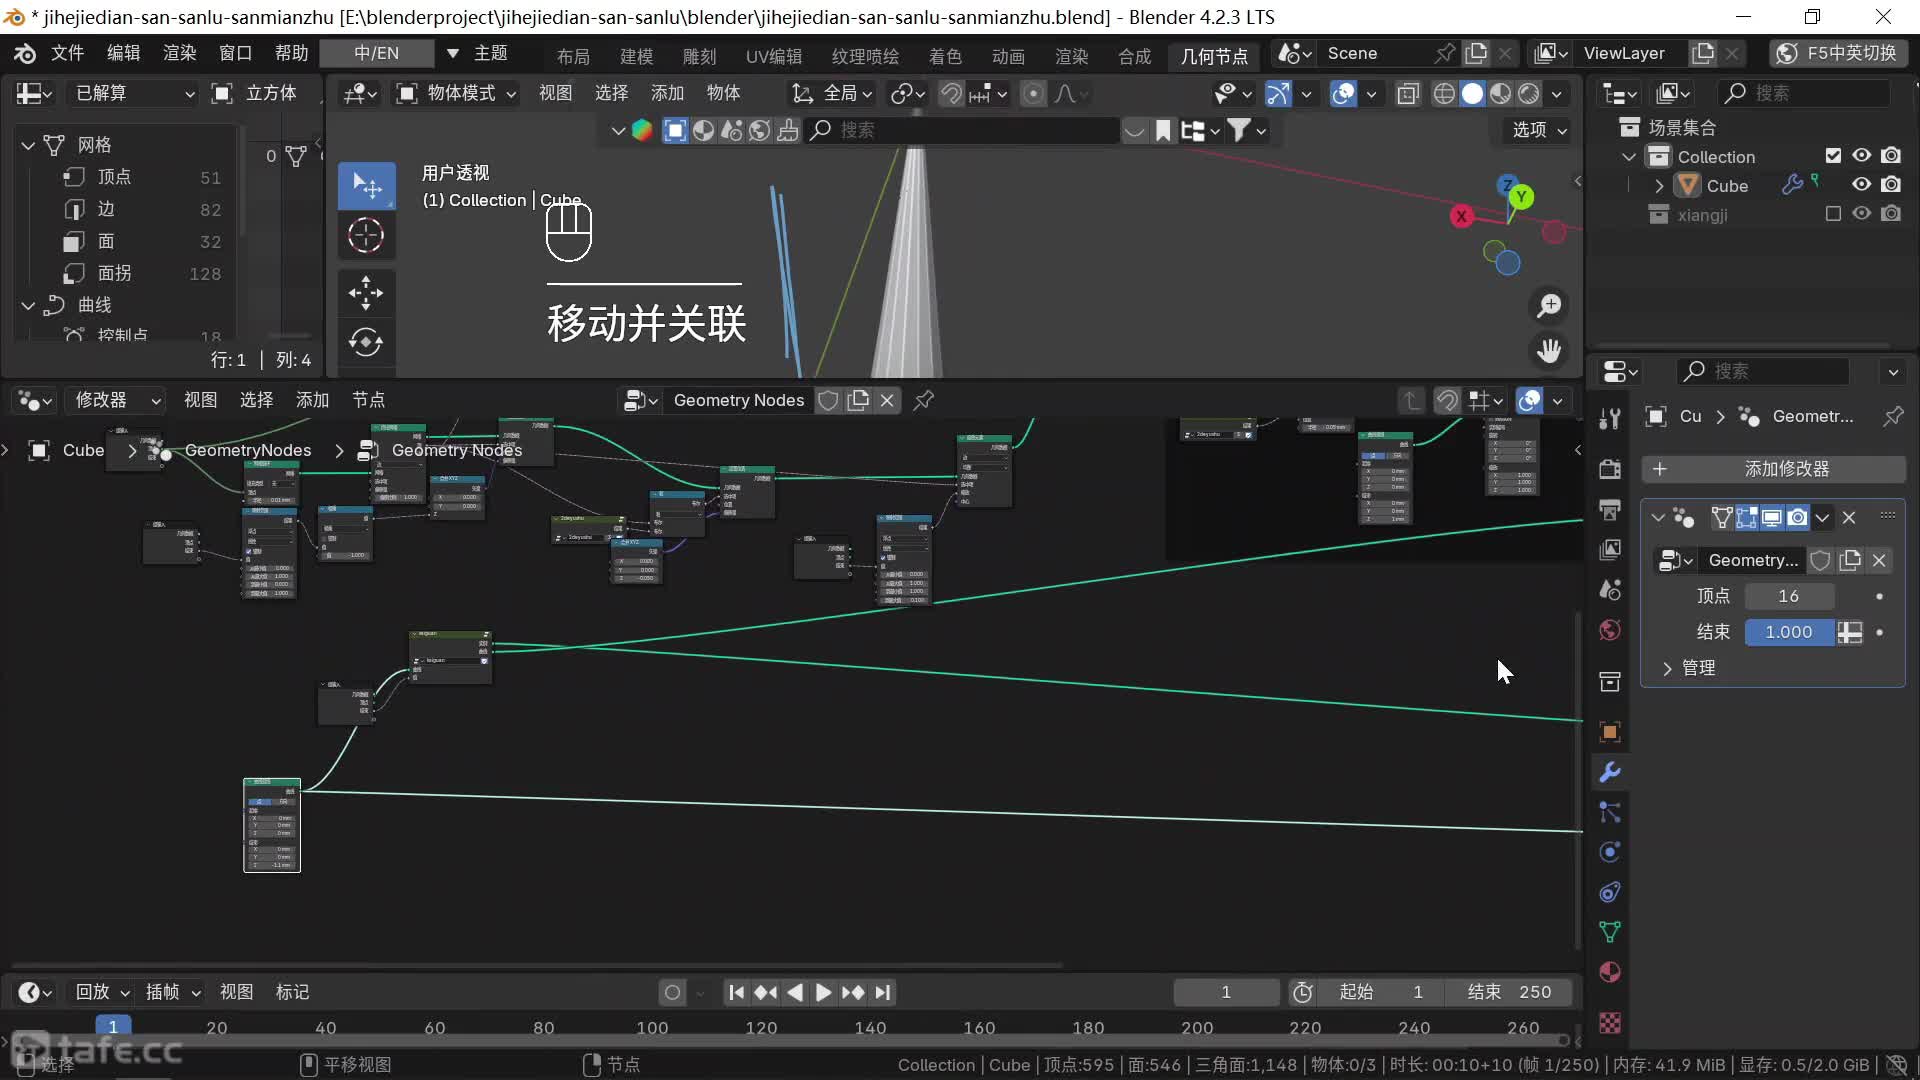Click the pan view hand icon
Image resolution: width=1920 pixels, height=1080 pixels.
pos(1549,351)
